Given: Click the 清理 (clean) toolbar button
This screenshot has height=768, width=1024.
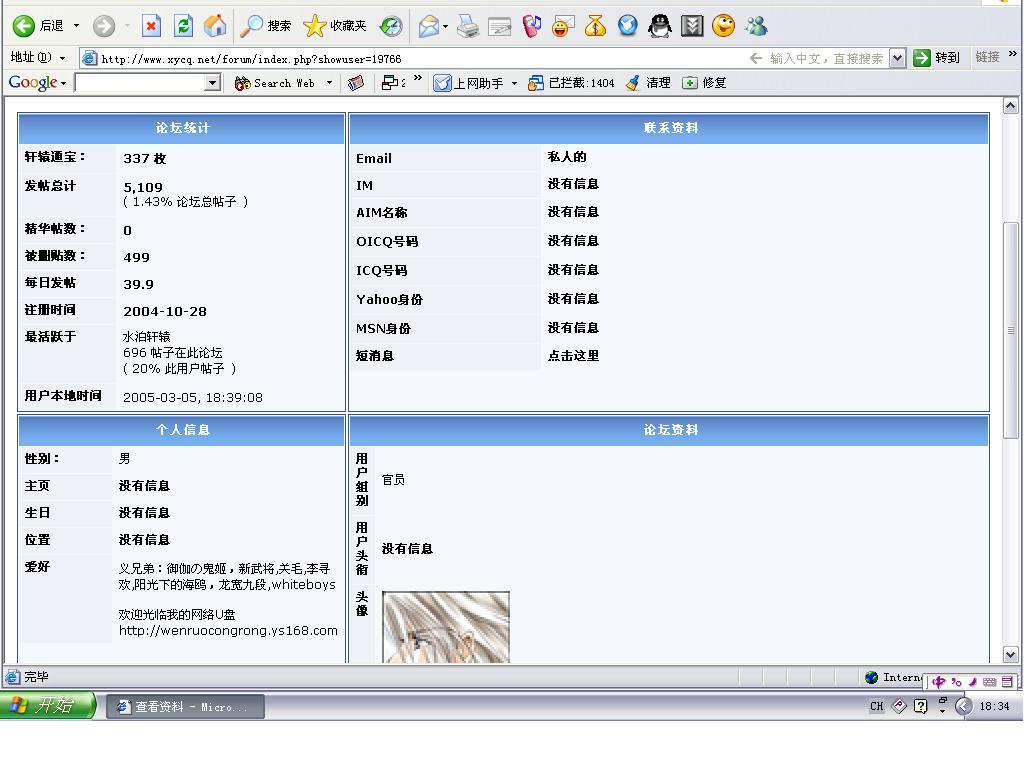Looking at the screenshot, I should click(x=648, y=83).
